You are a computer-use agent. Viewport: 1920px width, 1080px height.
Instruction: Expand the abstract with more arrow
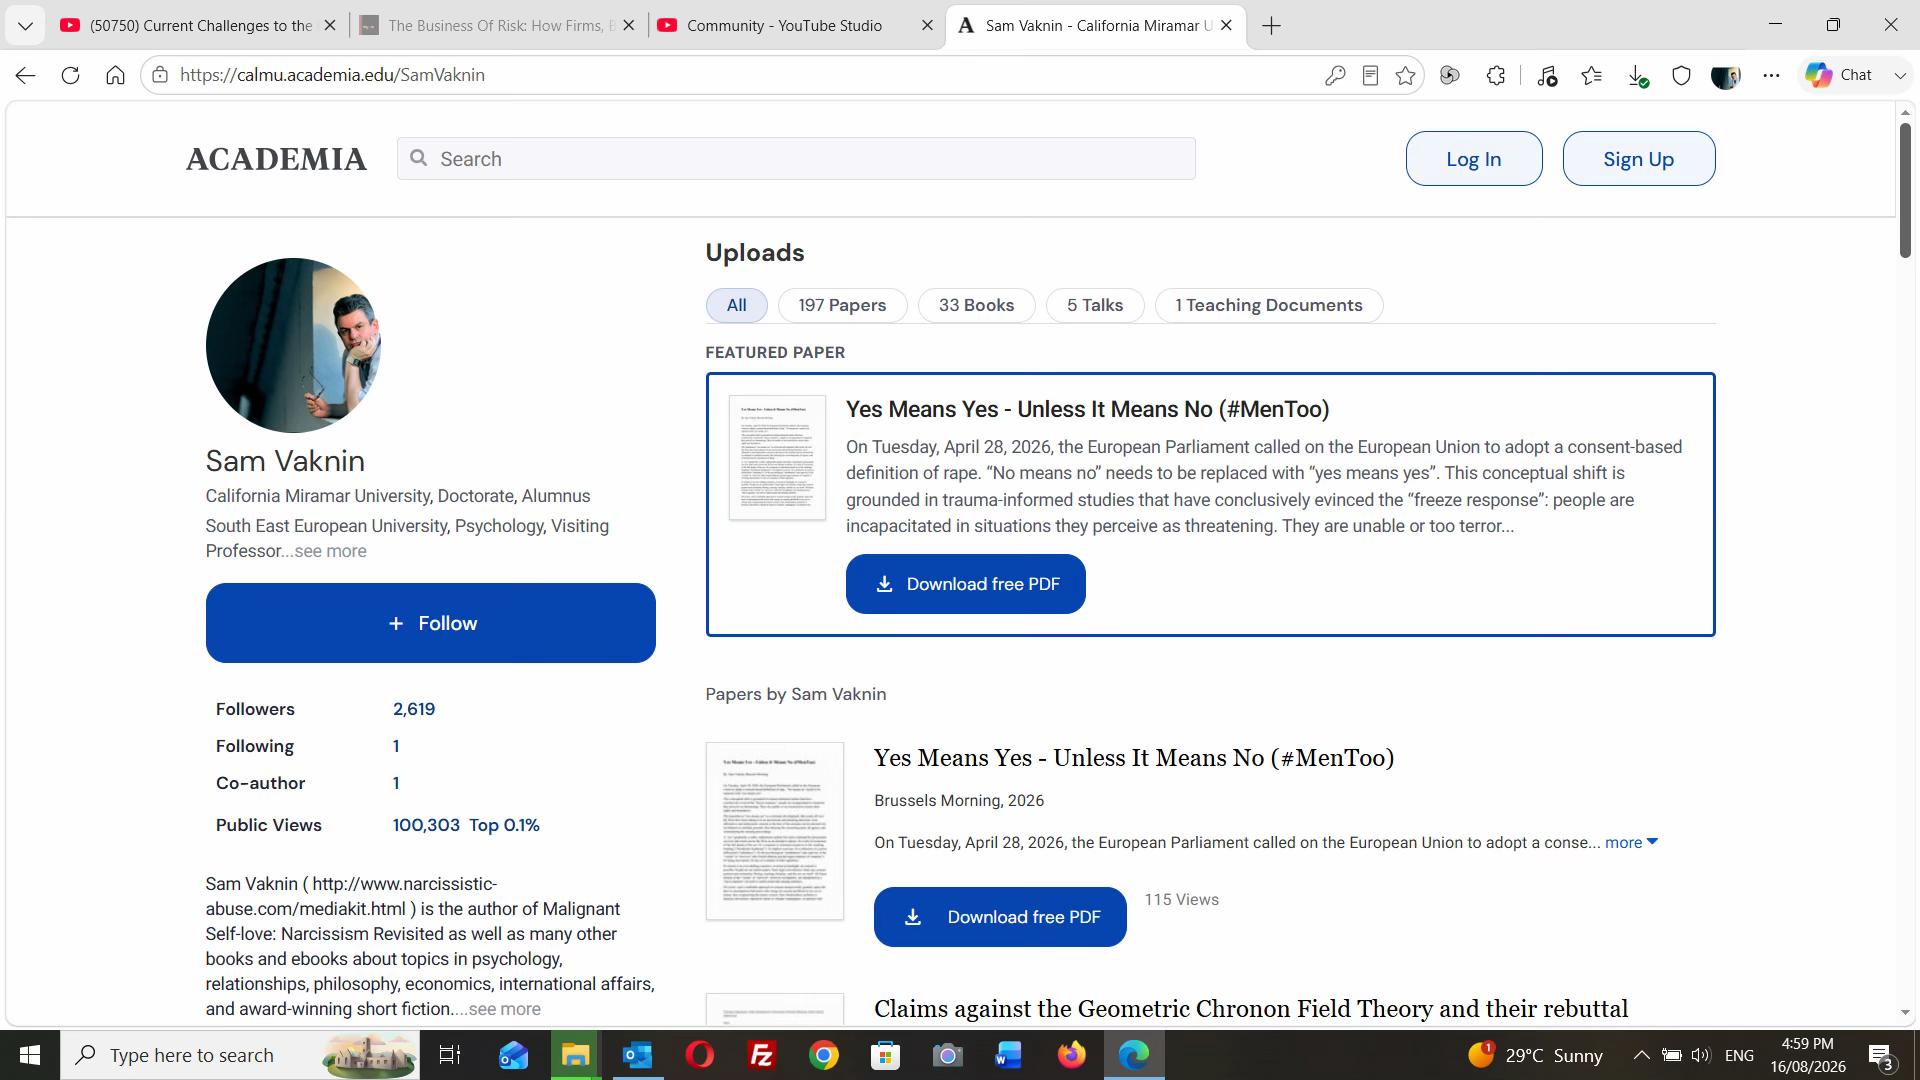point(1631,842)
